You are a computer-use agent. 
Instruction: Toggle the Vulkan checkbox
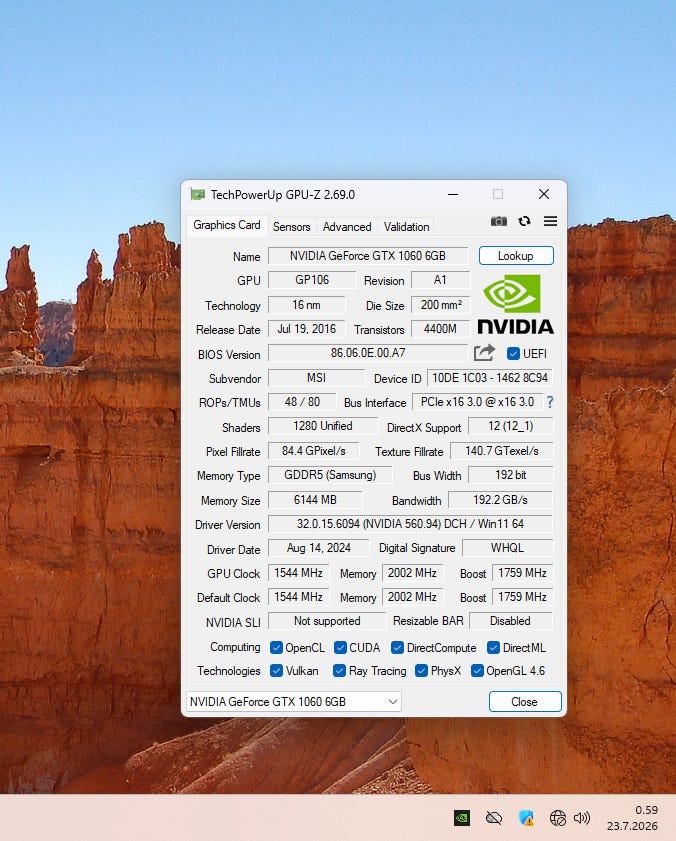click(x=276, y=671)
